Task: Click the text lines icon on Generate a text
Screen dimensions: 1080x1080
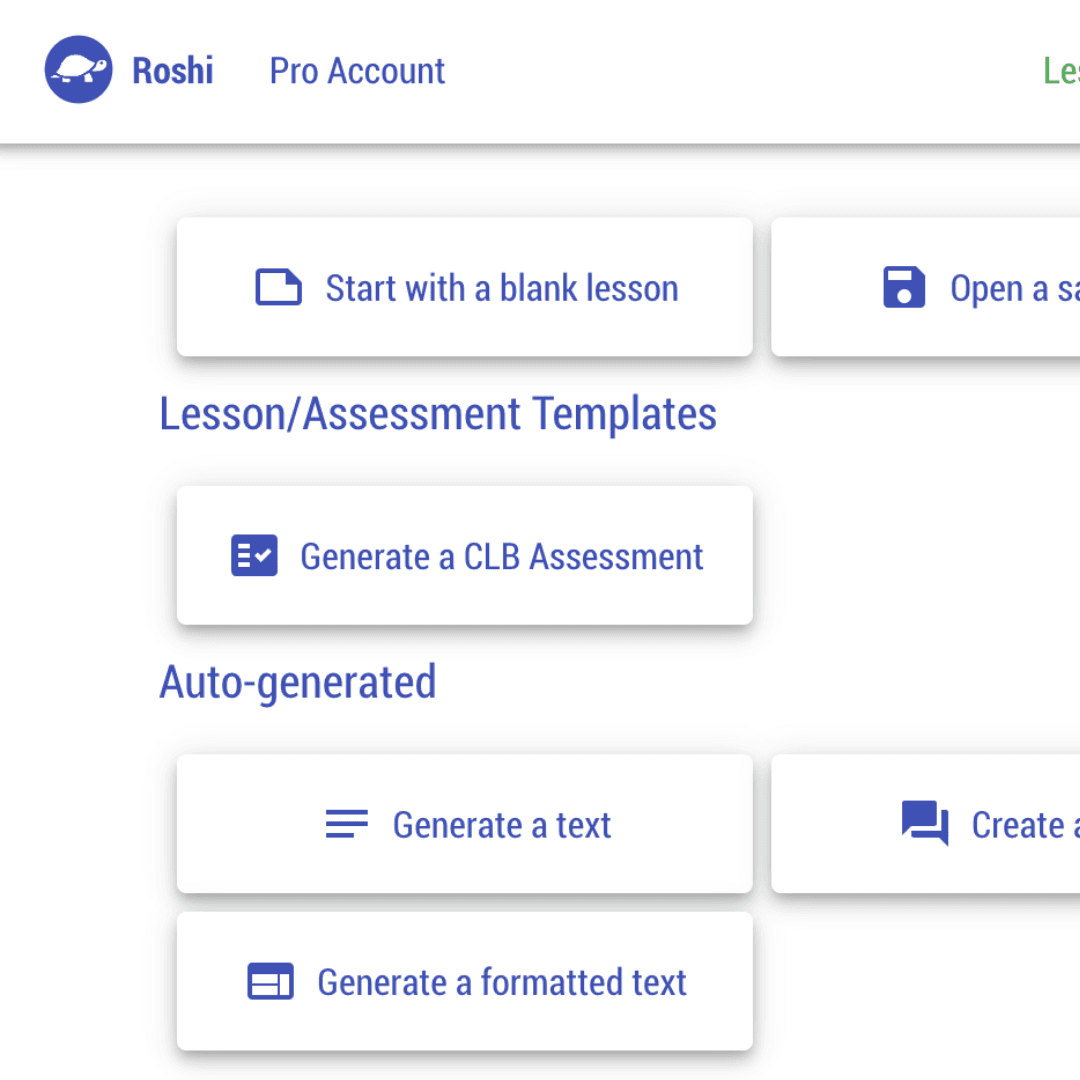Action: pyautogui.click(x=347, y=824)
